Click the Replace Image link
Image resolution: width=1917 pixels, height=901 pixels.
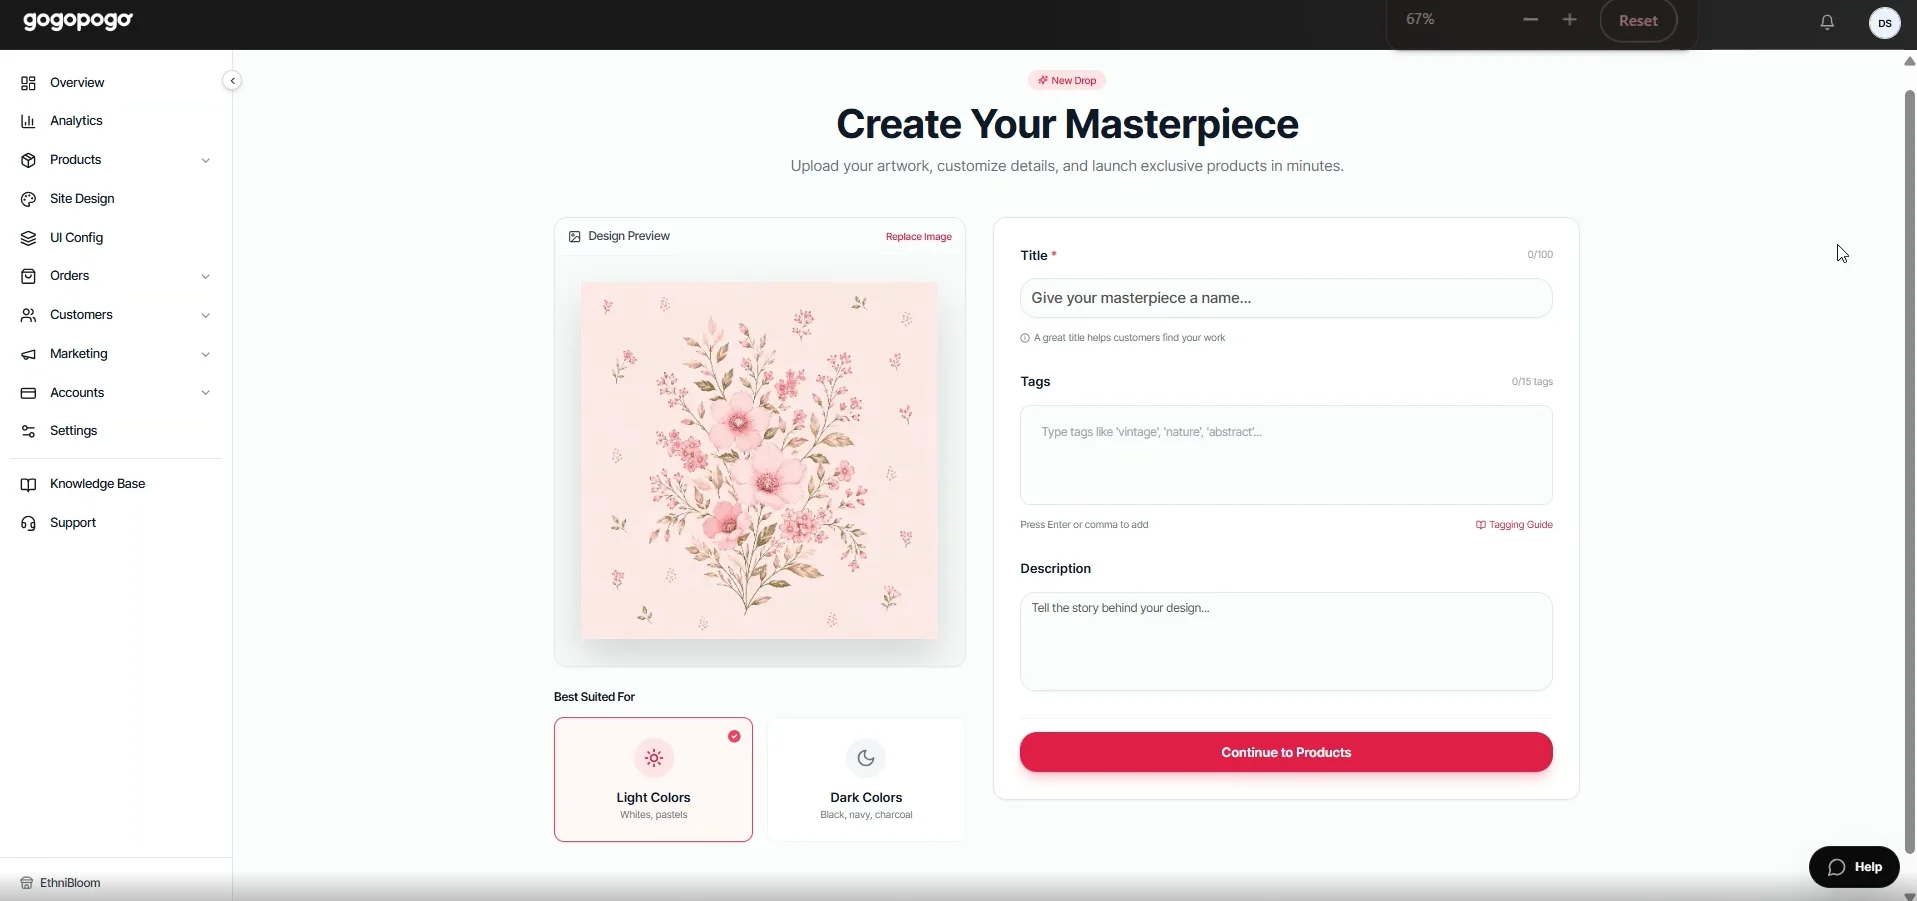click(918, 237)
